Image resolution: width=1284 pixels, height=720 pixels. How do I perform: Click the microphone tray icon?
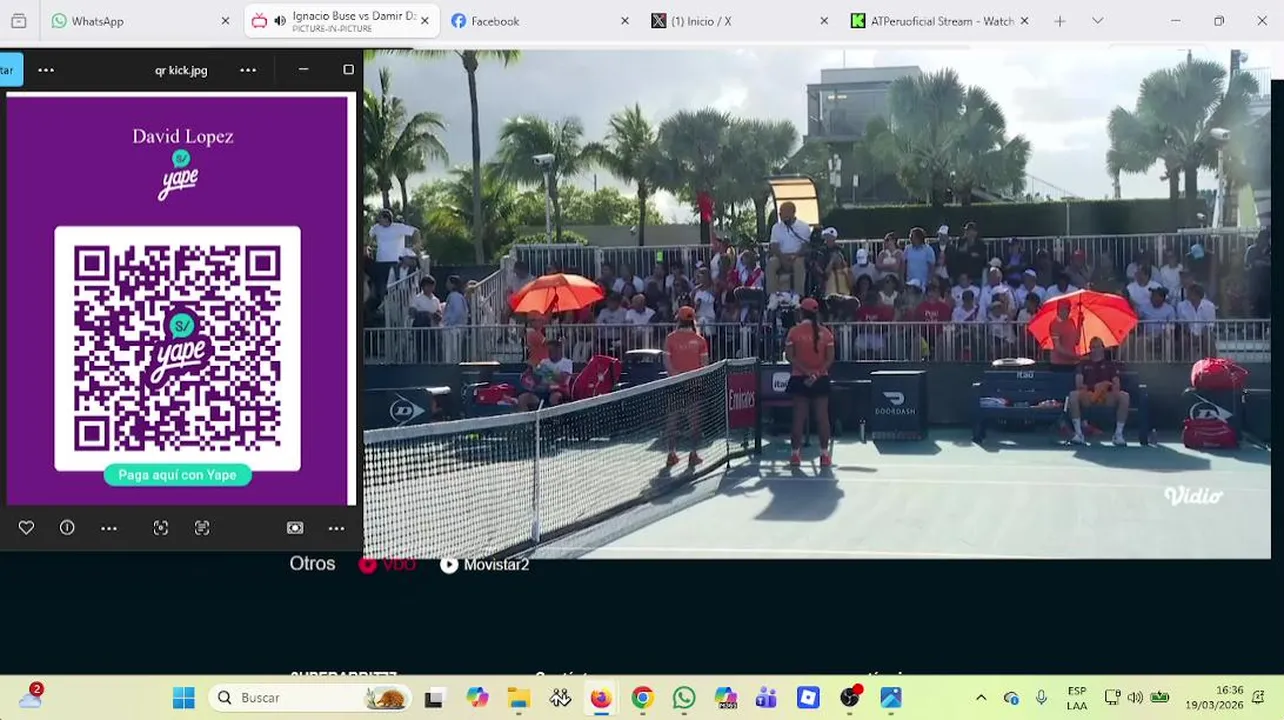pos(1041,698)
